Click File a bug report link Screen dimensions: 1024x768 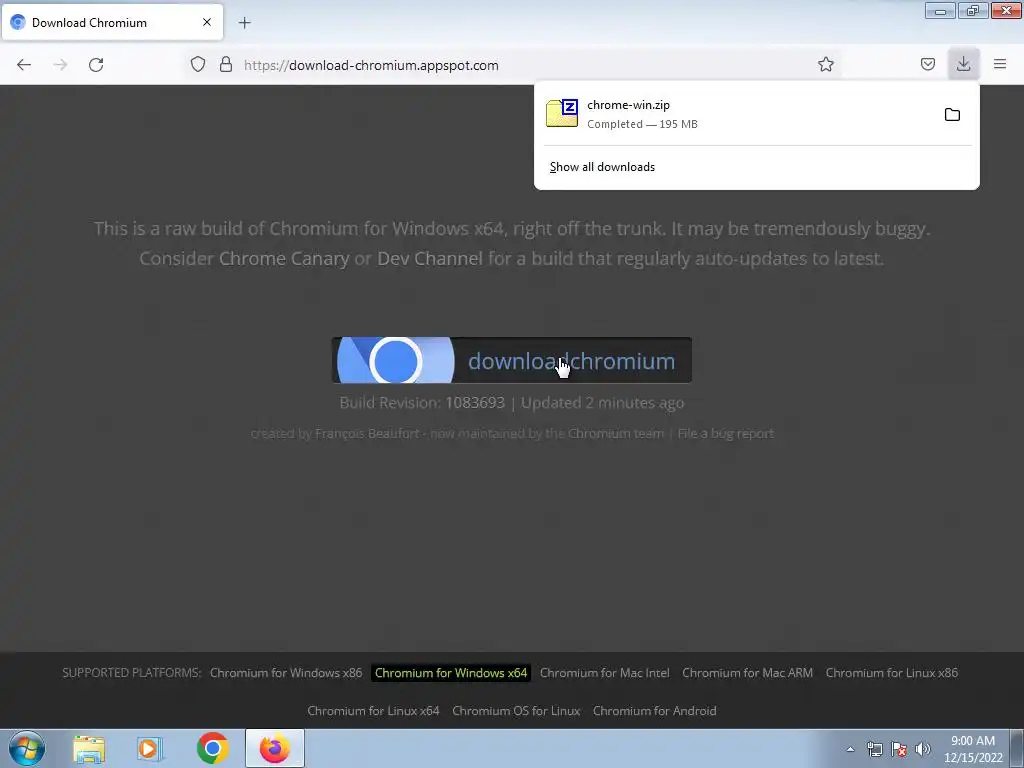pos(726,434)
